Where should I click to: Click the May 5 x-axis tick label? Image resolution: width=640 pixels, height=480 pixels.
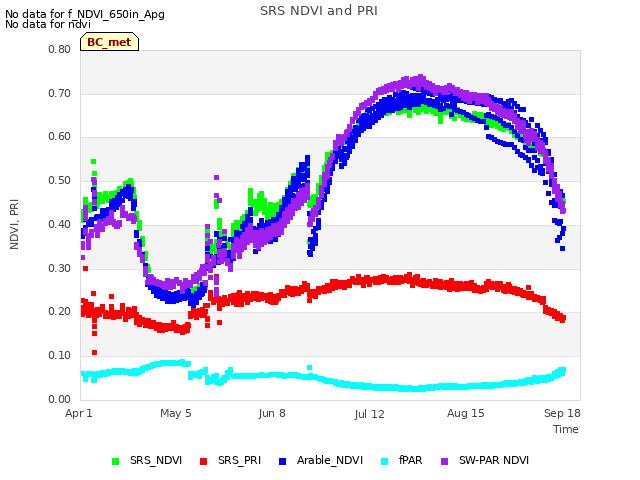click(x=176, y=413)
